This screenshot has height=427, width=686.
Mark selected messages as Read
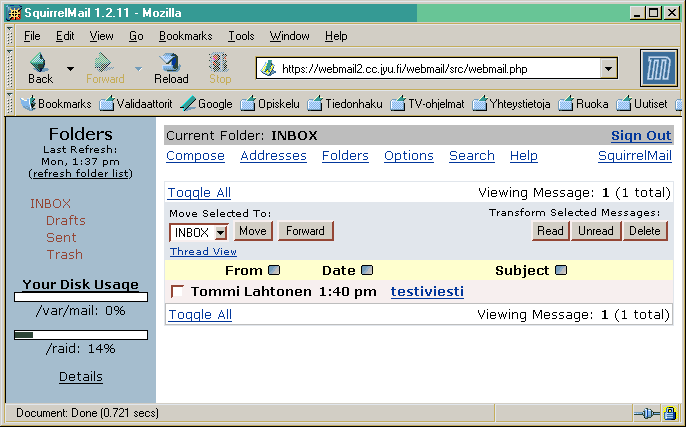[x=550, y=231]
